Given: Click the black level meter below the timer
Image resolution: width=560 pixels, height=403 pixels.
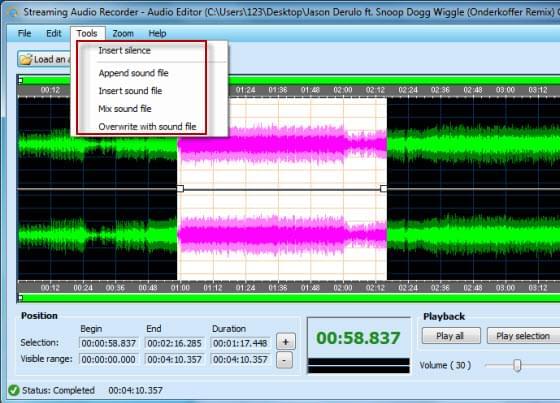Looking at the screenshot, I should pos(359,365).
